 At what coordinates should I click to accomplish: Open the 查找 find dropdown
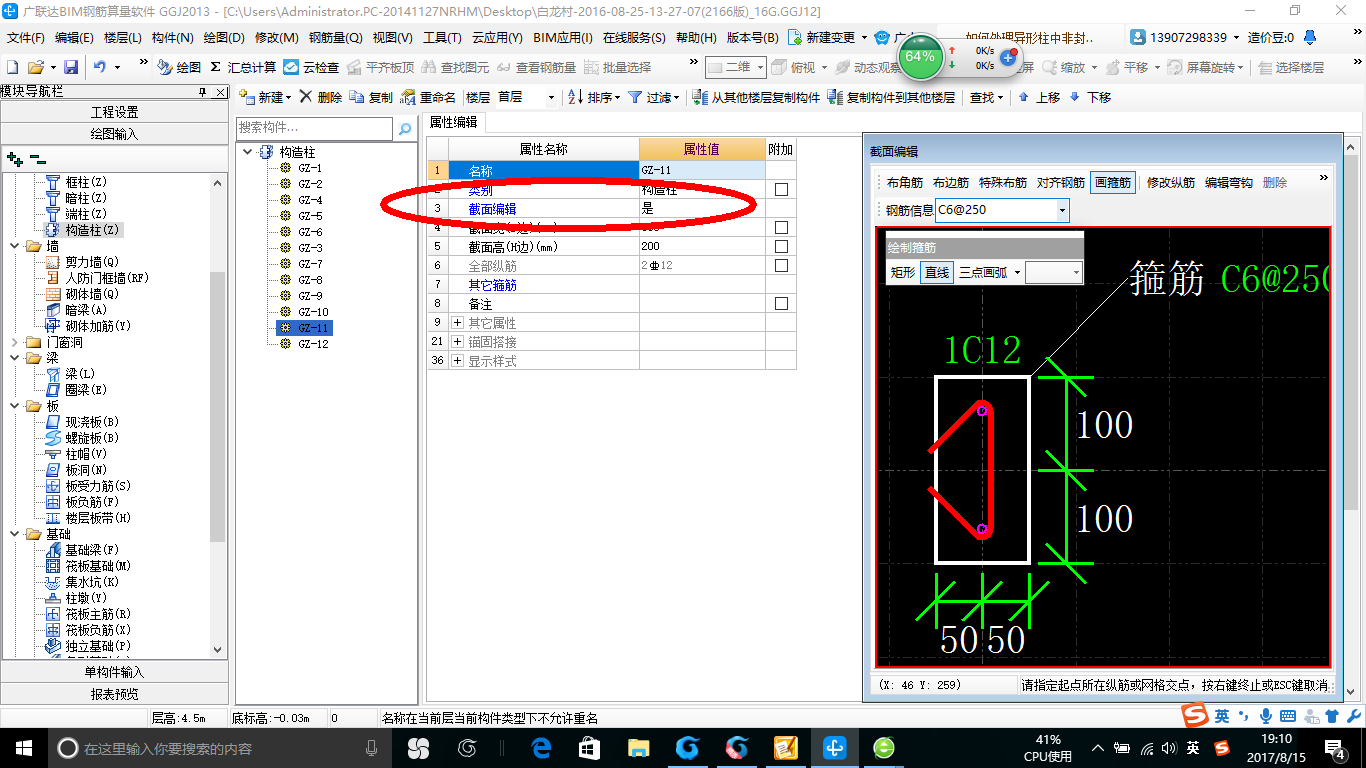[x=987, y=97]
